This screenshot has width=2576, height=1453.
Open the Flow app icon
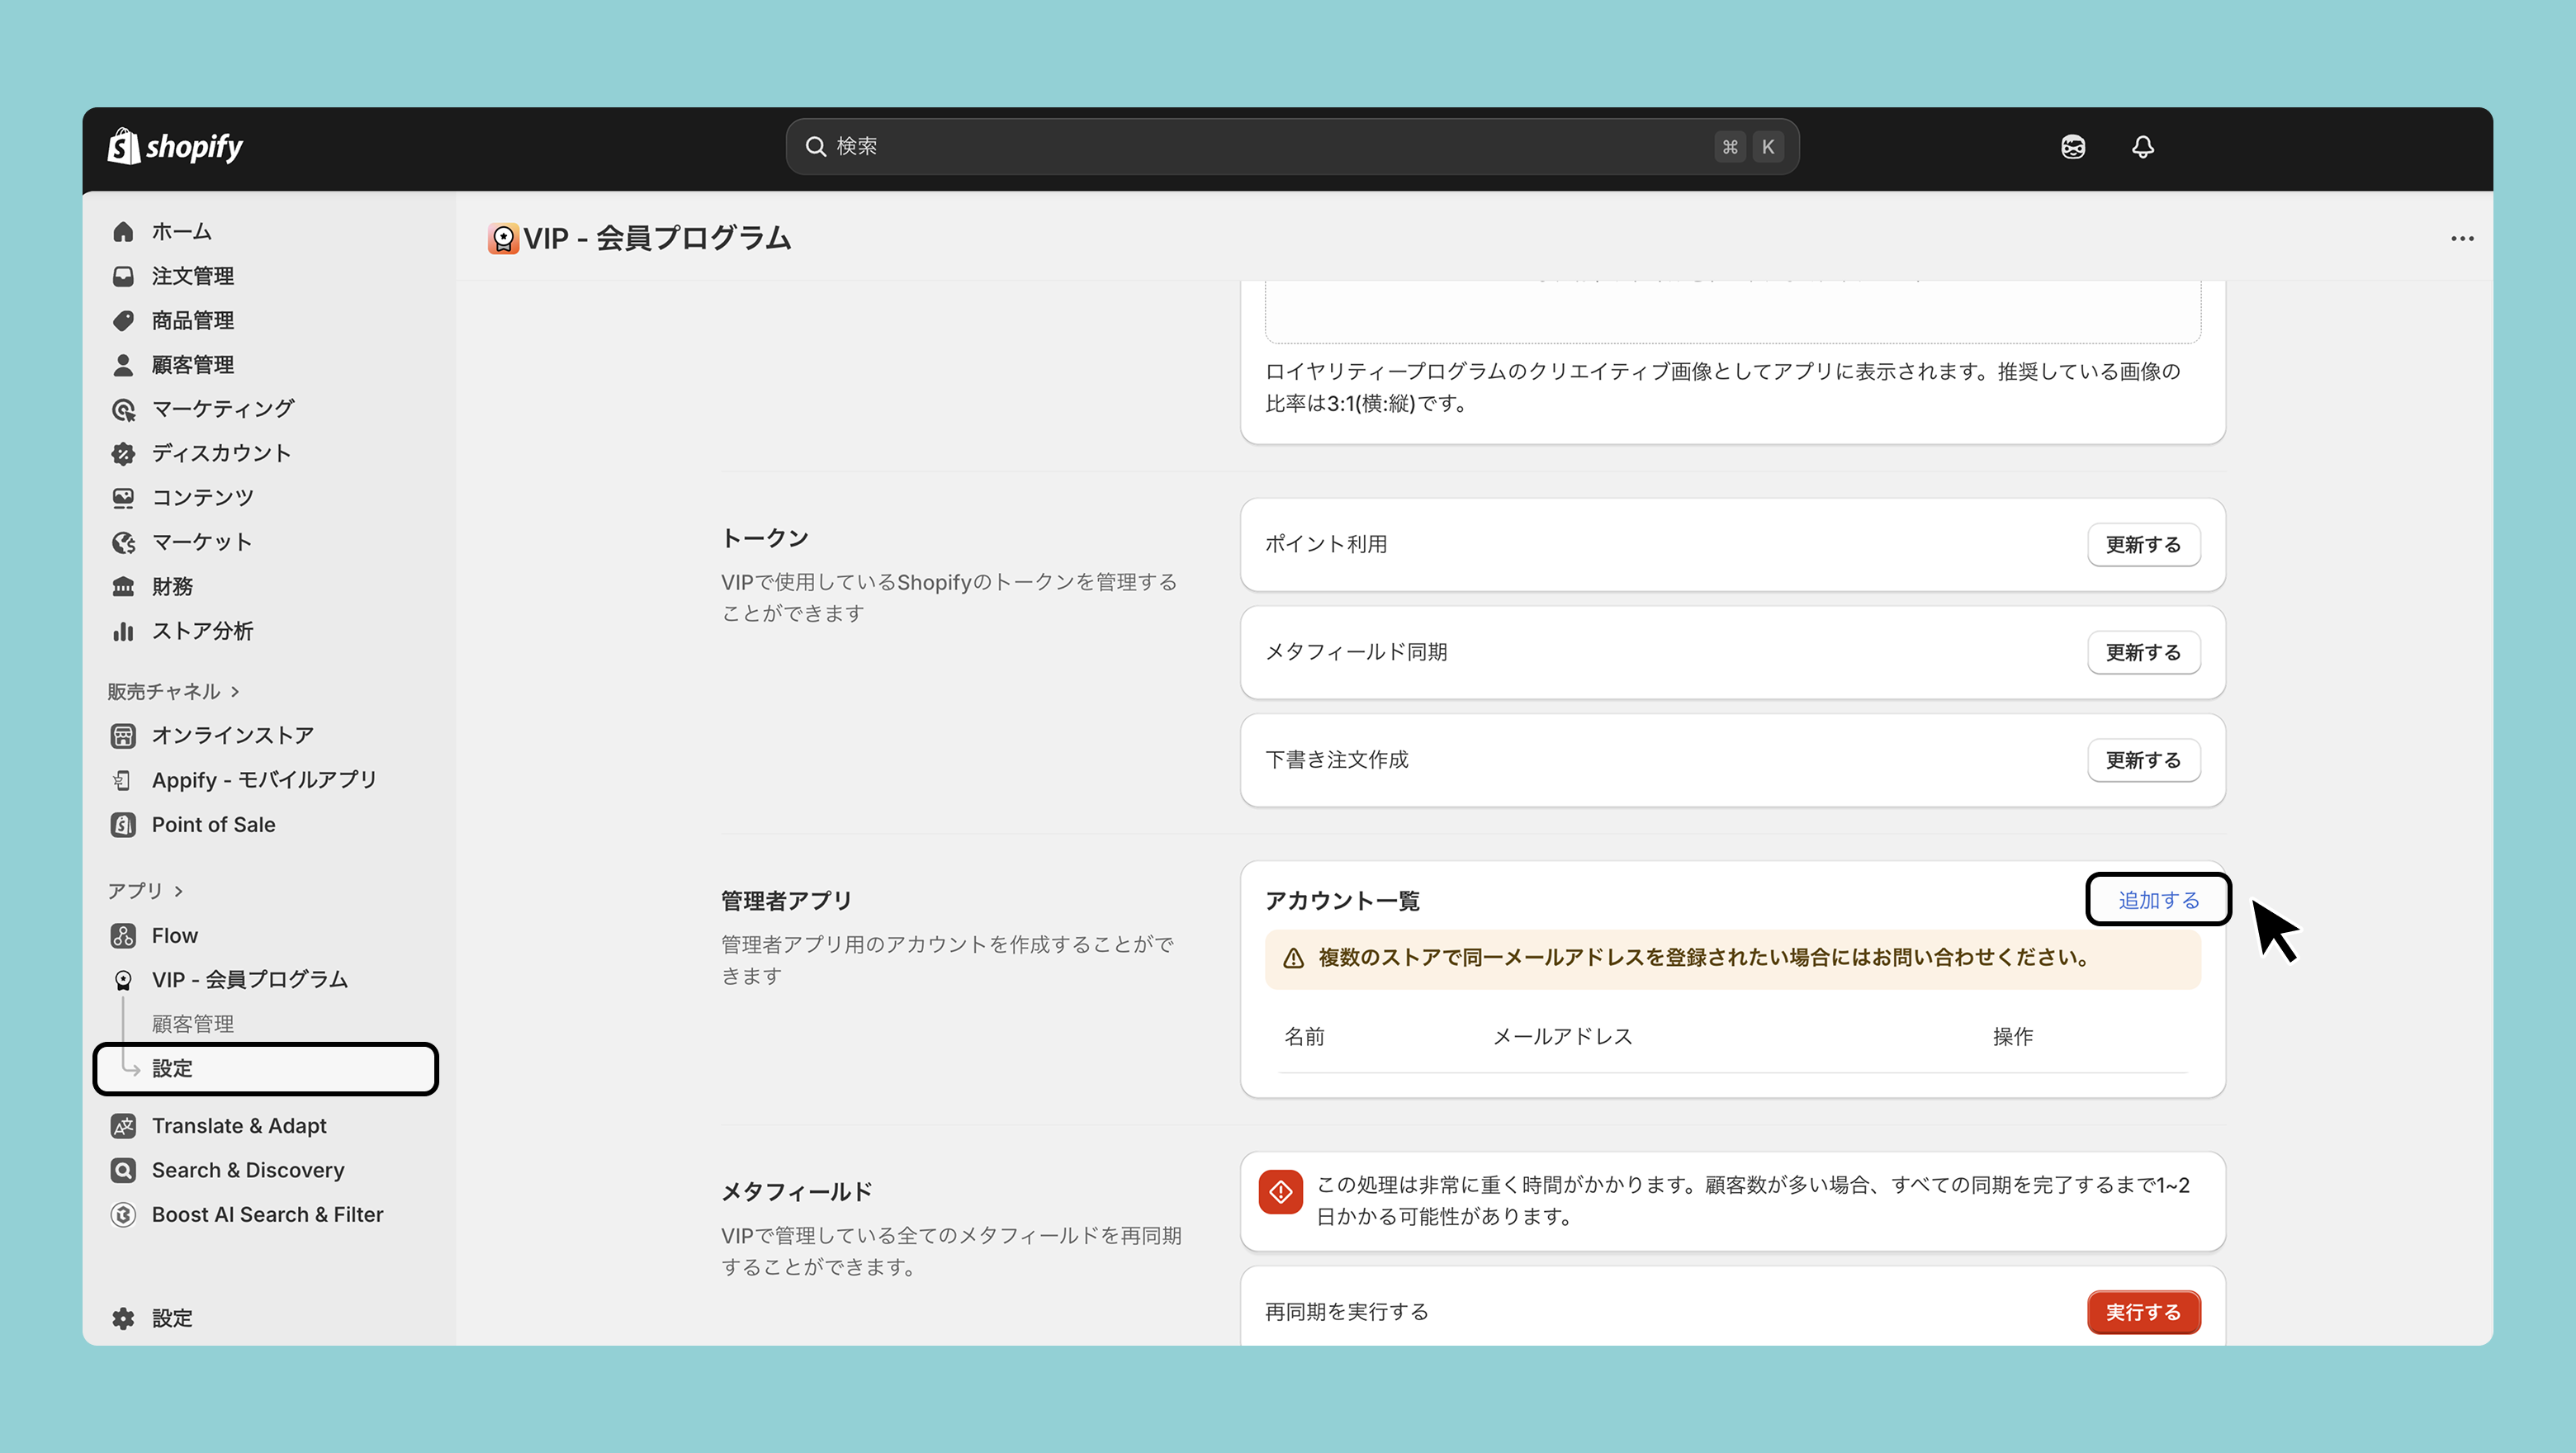[x=123, y=936]
